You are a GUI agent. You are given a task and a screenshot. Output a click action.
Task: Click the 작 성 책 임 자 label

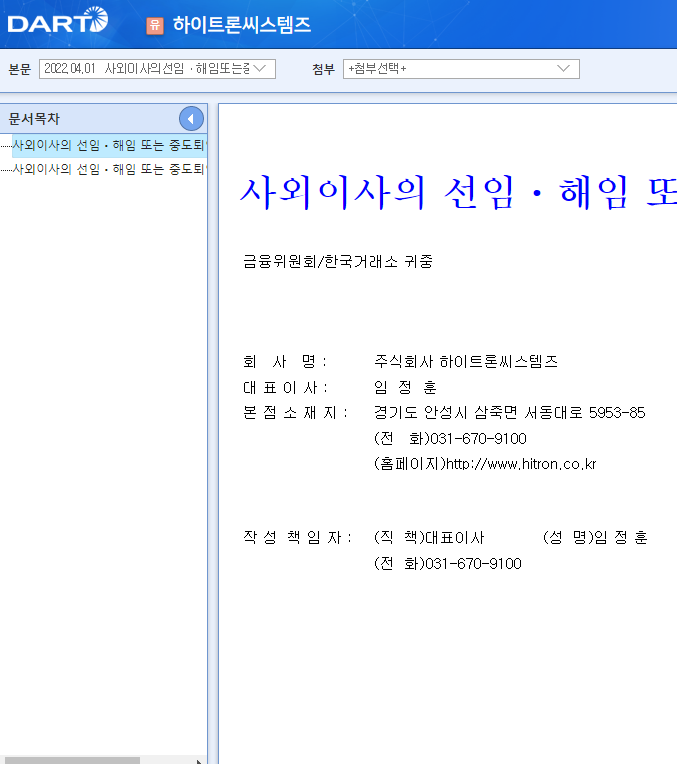[297, 537]
